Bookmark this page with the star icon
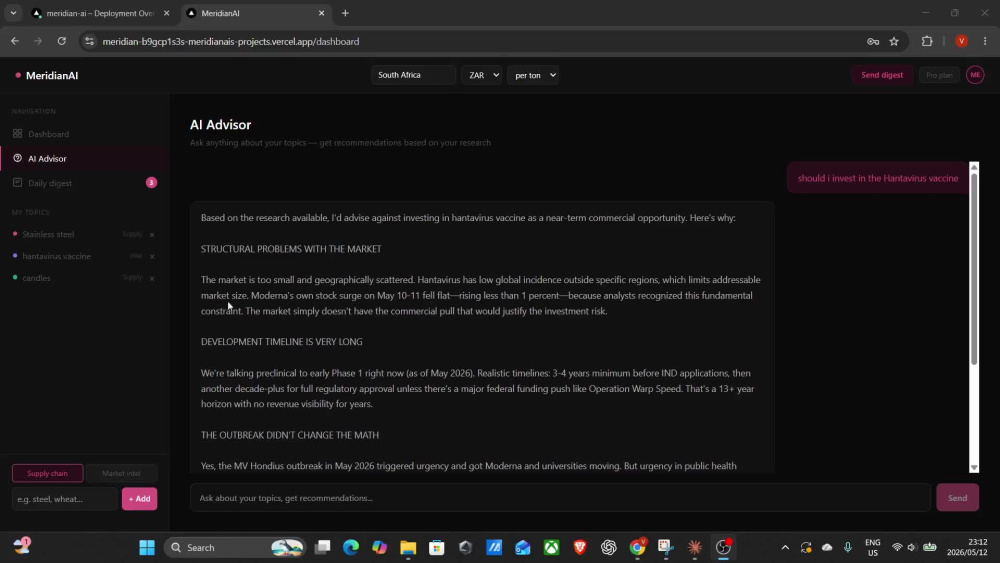Image resolution: width=1000 pixels, height=563 pixels. click(894, 41)
